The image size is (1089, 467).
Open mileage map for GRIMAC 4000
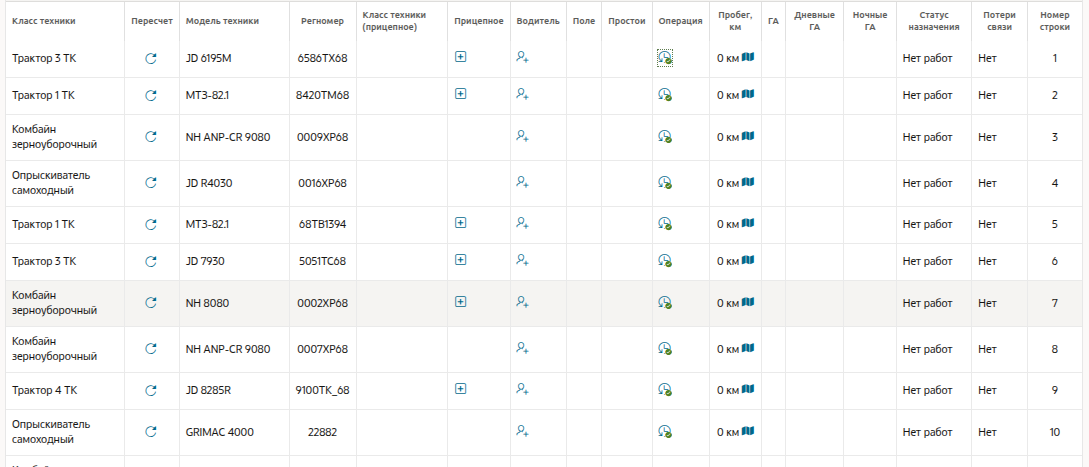point(748,430)
